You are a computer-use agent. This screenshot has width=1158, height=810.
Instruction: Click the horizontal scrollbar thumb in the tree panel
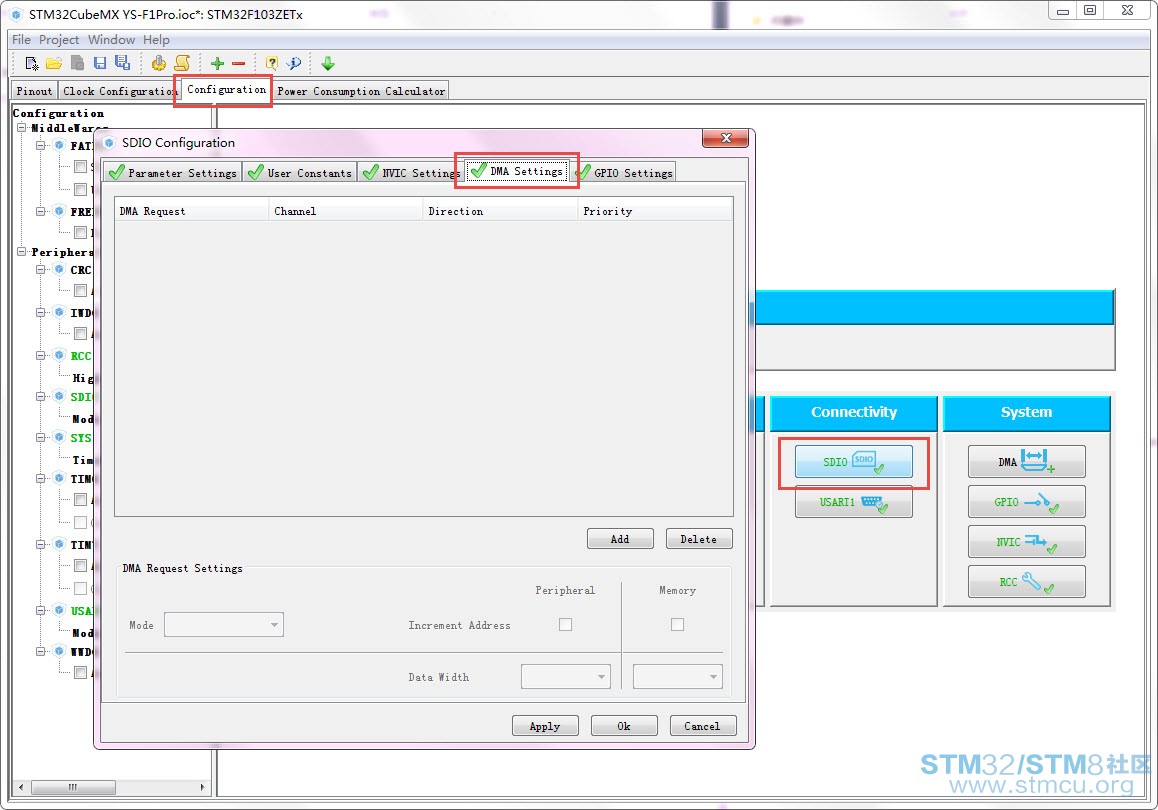(73, 787)
